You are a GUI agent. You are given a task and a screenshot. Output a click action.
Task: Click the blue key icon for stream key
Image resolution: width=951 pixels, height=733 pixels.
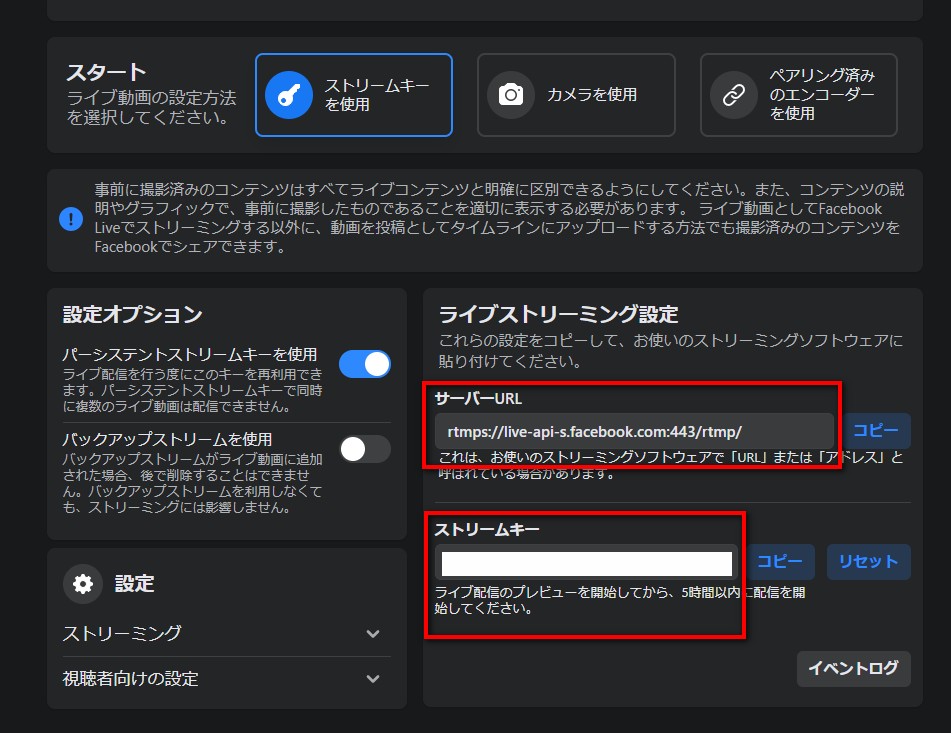pos(289,95)
